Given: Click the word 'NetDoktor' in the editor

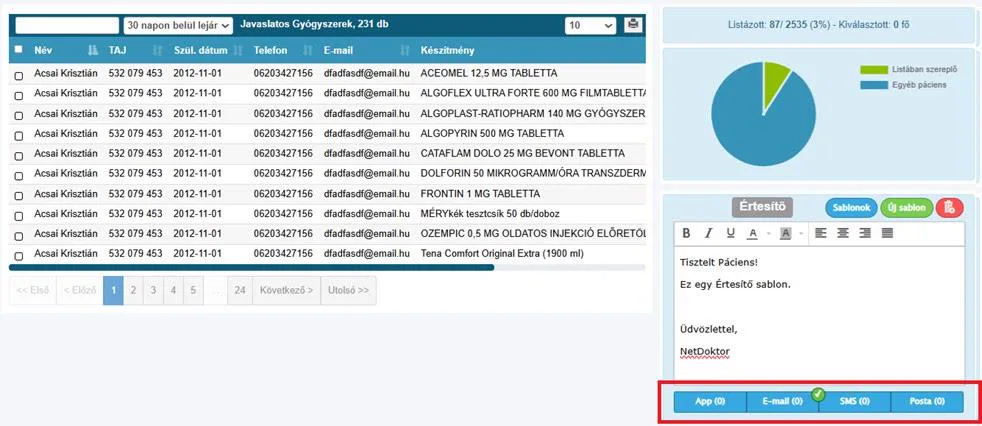Looking at the screenshot, I should tap(705, 351).
